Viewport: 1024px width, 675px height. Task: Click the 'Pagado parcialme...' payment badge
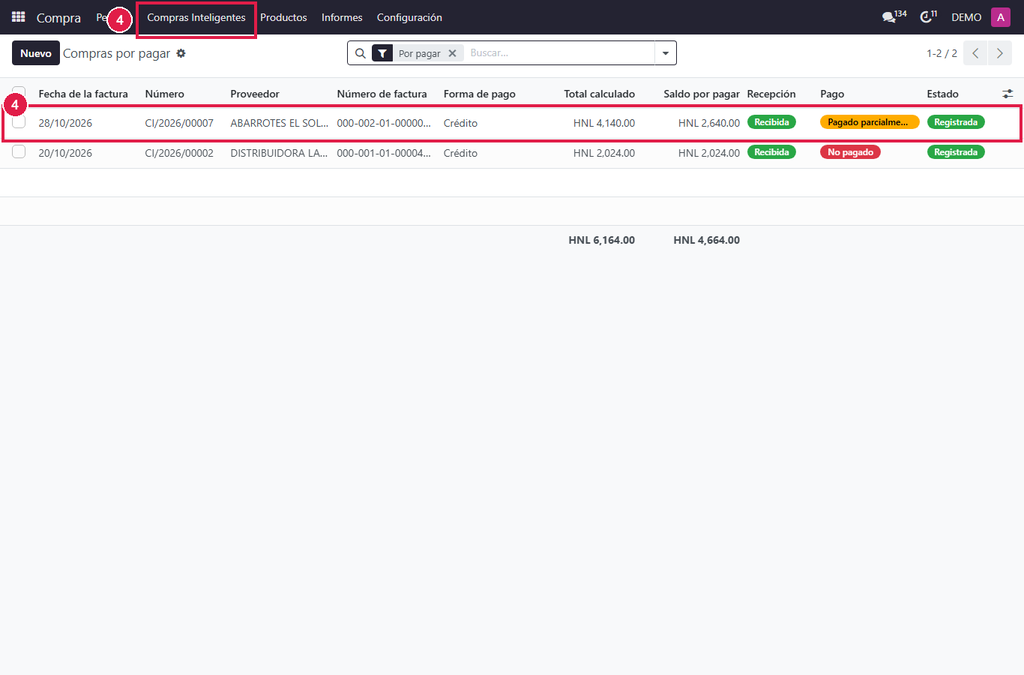869,122
